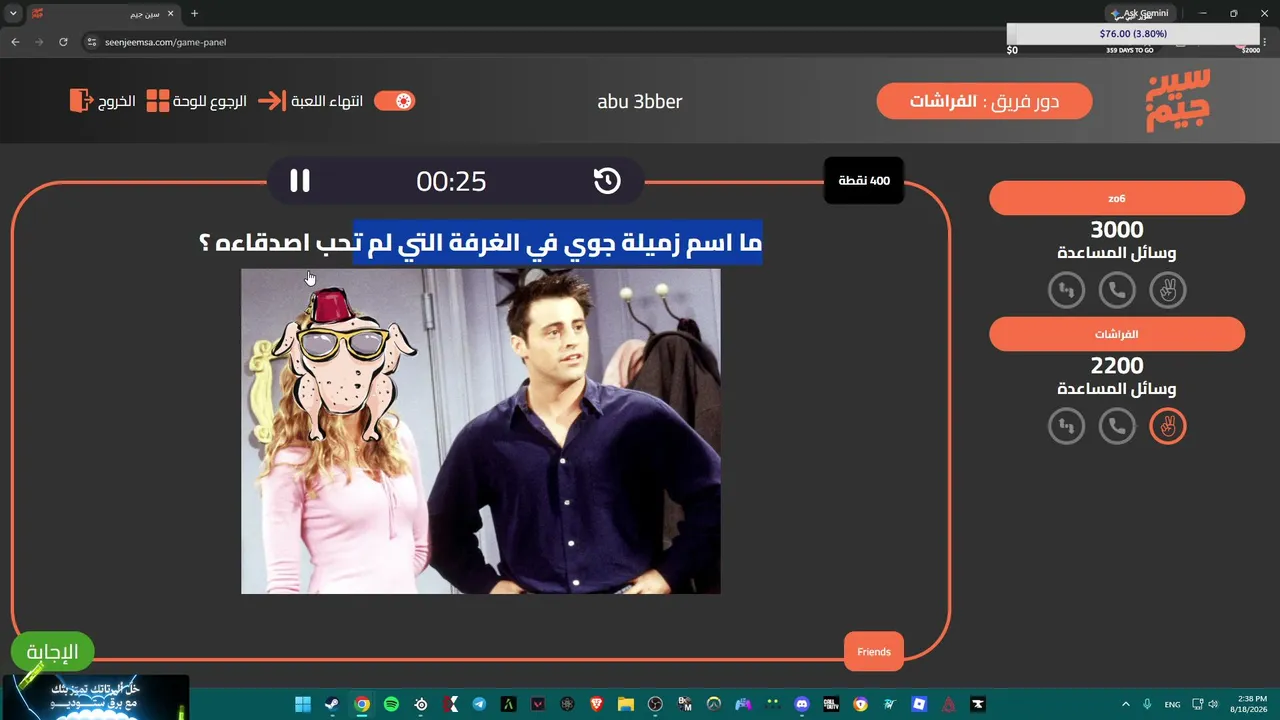Pause the question countdown timer
The image size is (1280, 720).
(x=300, y=181)
